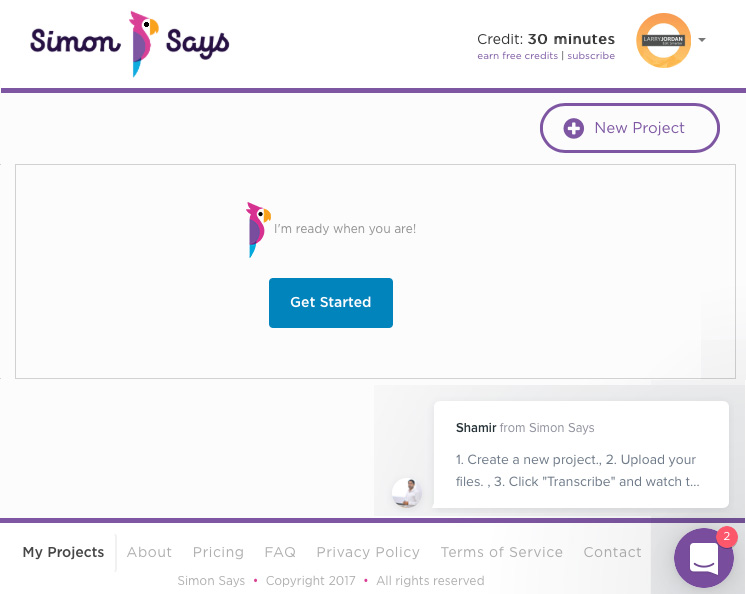Click Shamir's small avatar photo
The width and height of the screenshot is (746, 594).
[x=406, y=492]
